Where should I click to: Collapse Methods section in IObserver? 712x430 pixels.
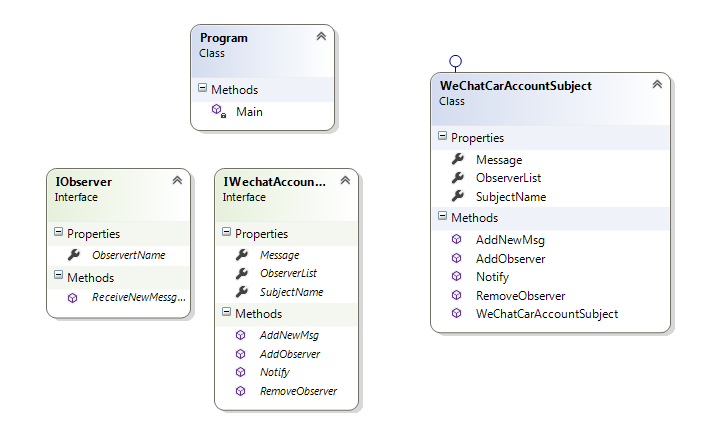pyautogui.click(x=59, y=275)
